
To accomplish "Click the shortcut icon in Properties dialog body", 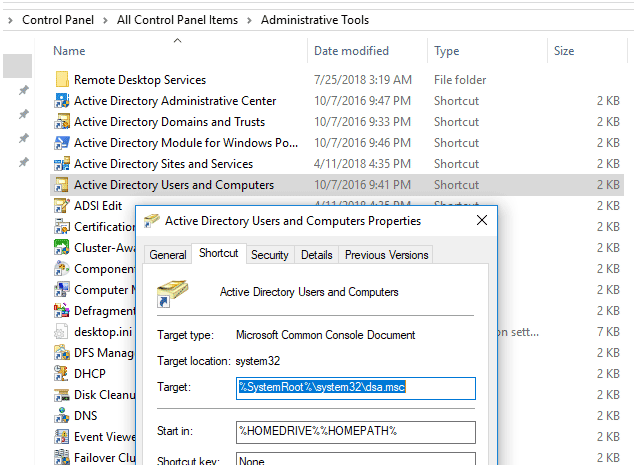I will coord(172,293).
